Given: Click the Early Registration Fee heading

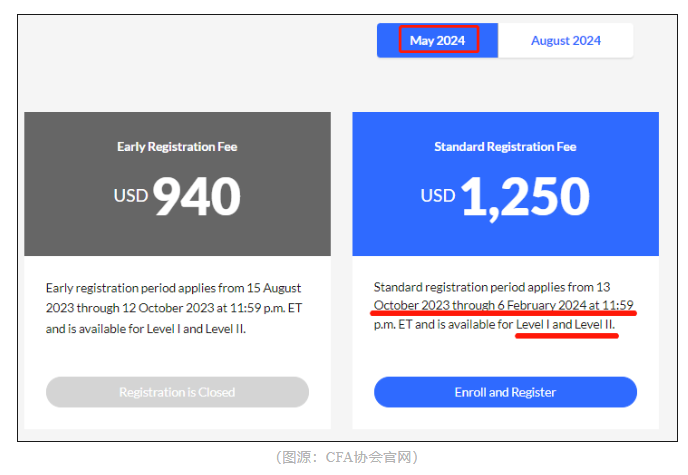Looking at the screenshot, I should tap(177, 147).
